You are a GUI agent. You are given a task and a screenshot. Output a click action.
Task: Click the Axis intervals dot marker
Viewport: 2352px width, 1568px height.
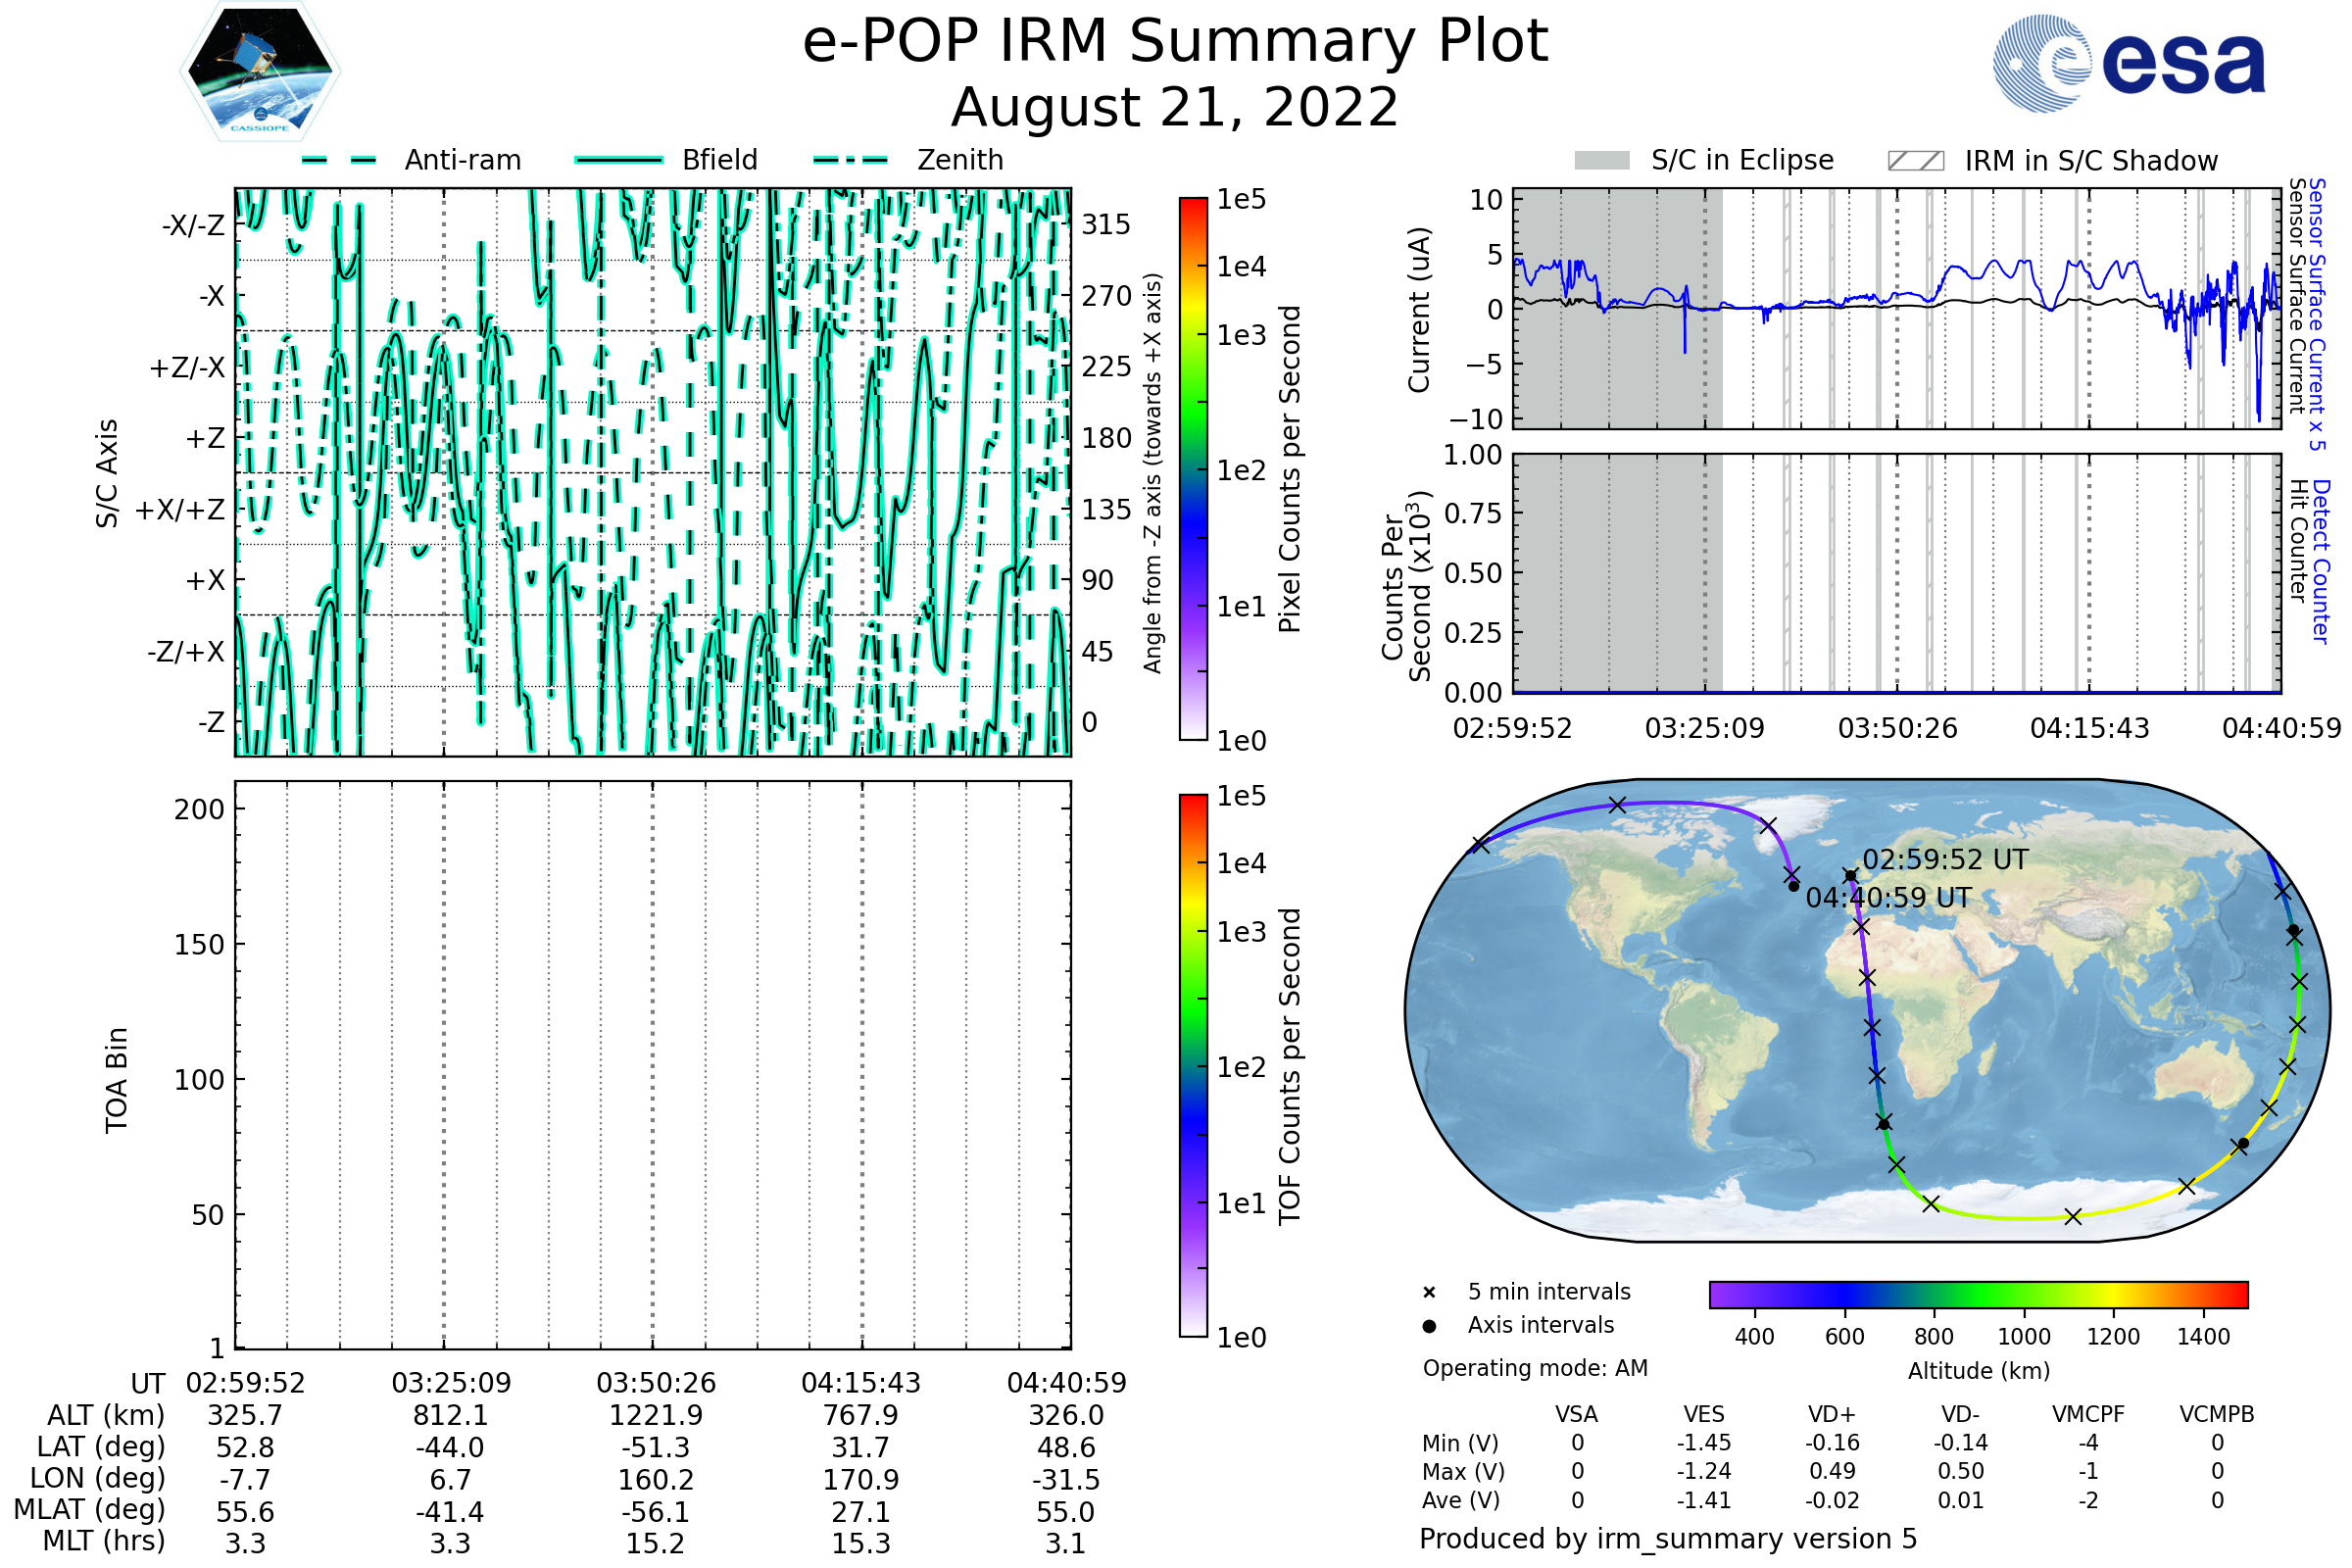[1429, 1326]
